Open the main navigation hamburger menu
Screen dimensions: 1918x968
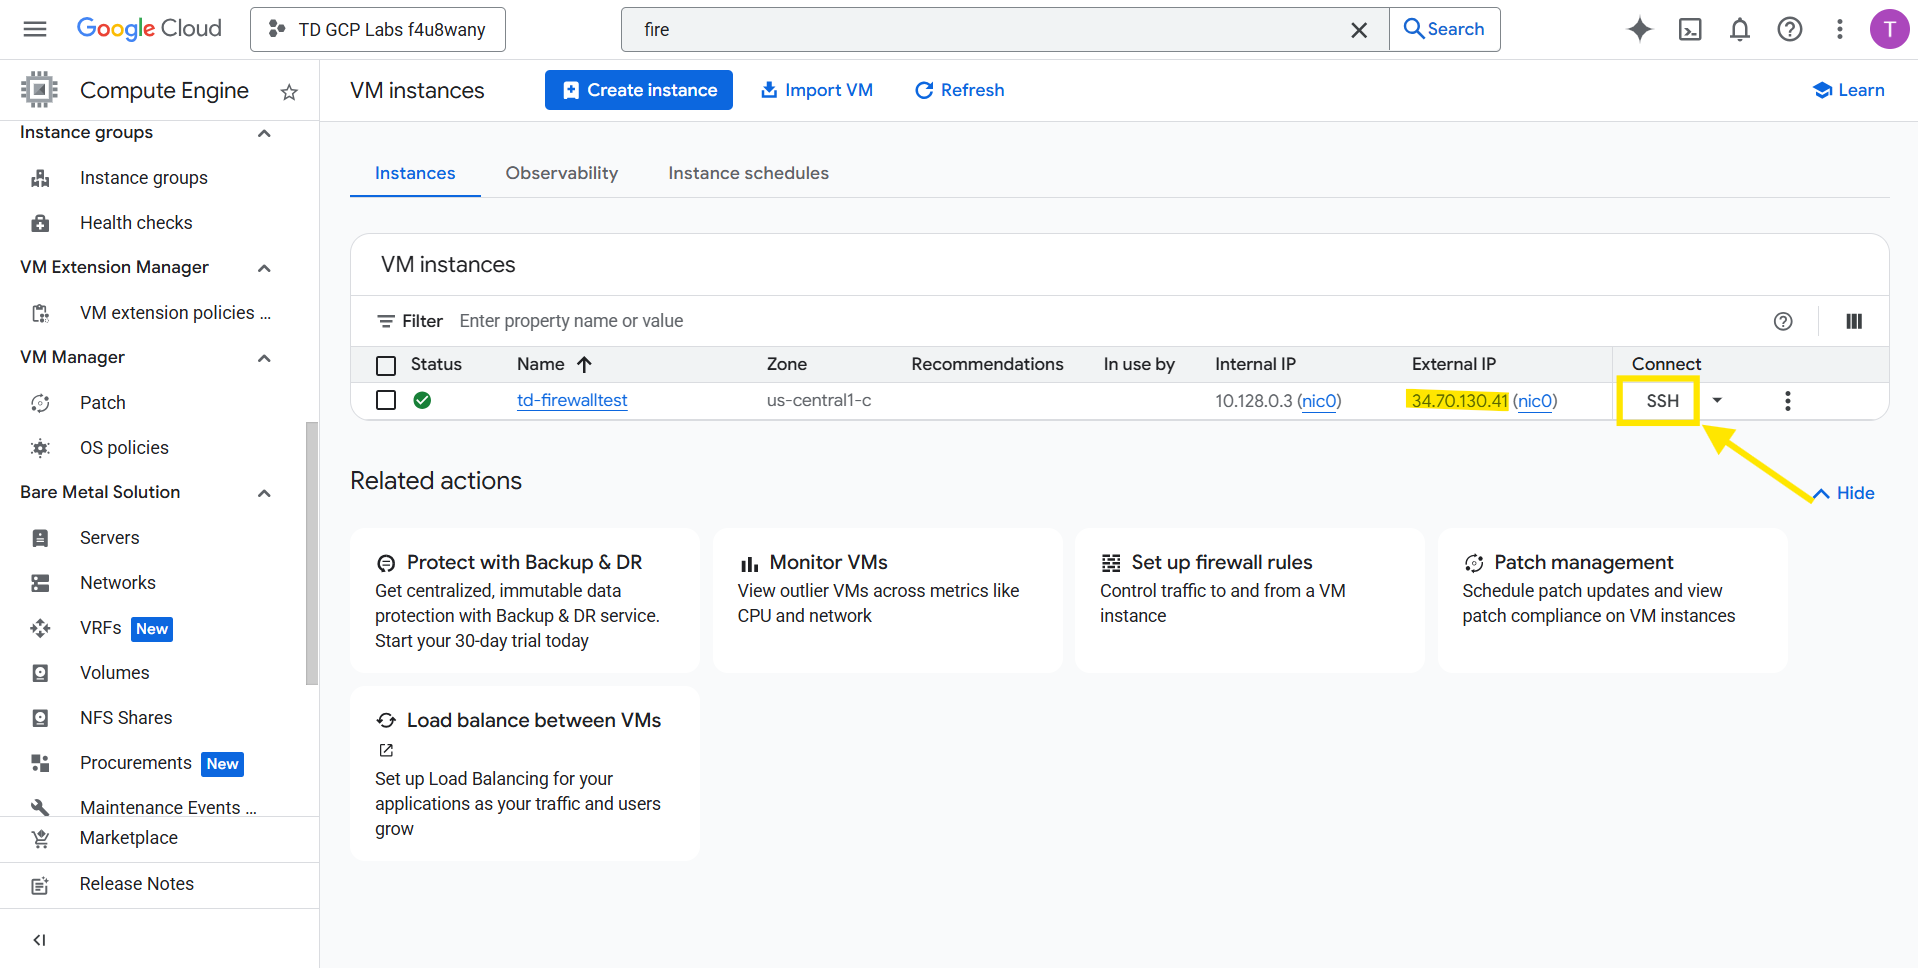tap(35, 29)
